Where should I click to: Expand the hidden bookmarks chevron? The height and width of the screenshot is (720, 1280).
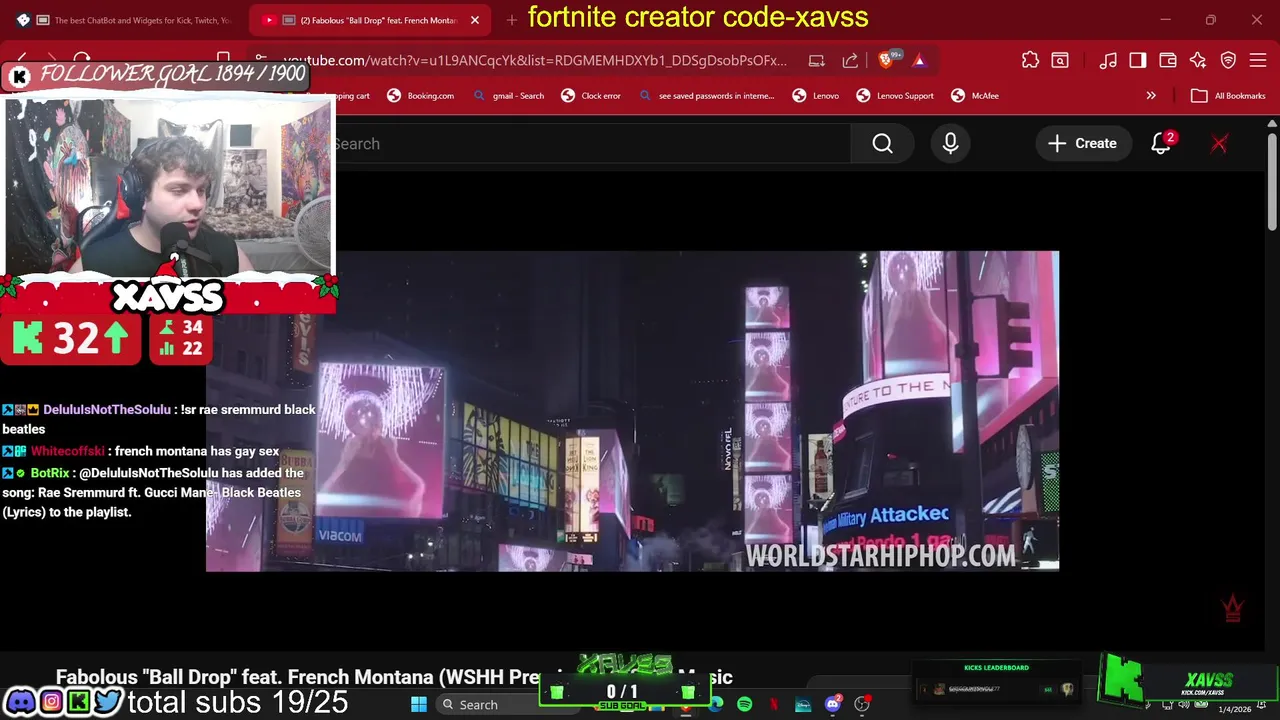click(1151, 96)
